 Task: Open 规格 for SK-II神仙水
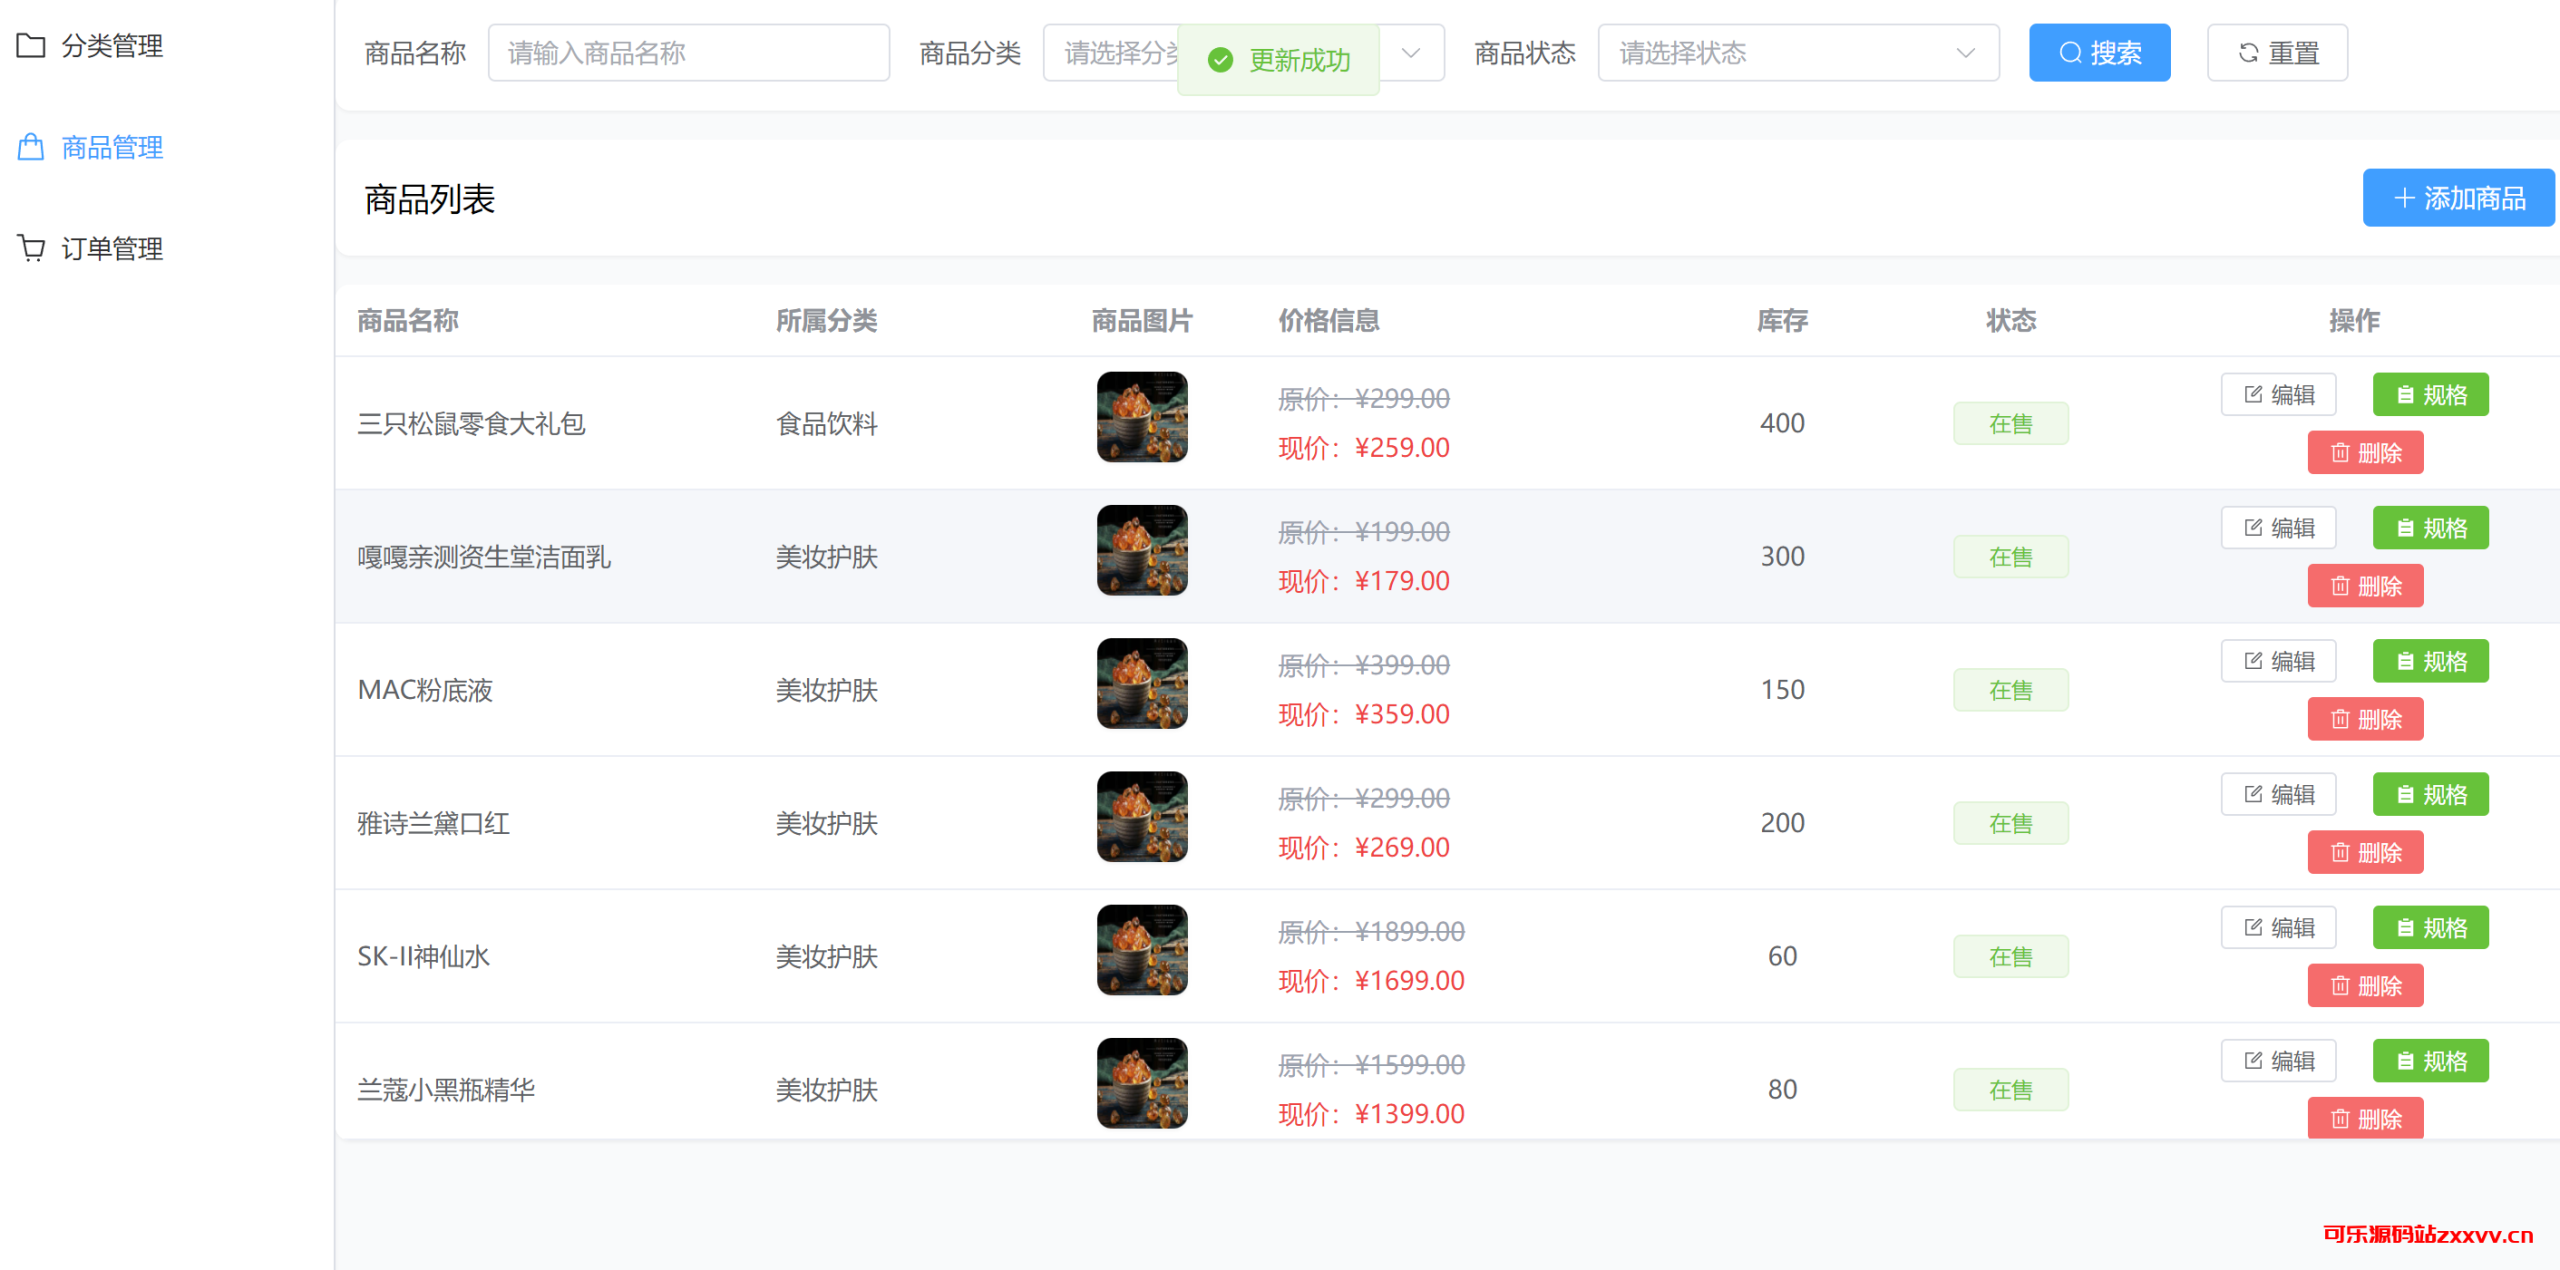click(x=2430, y=927)
